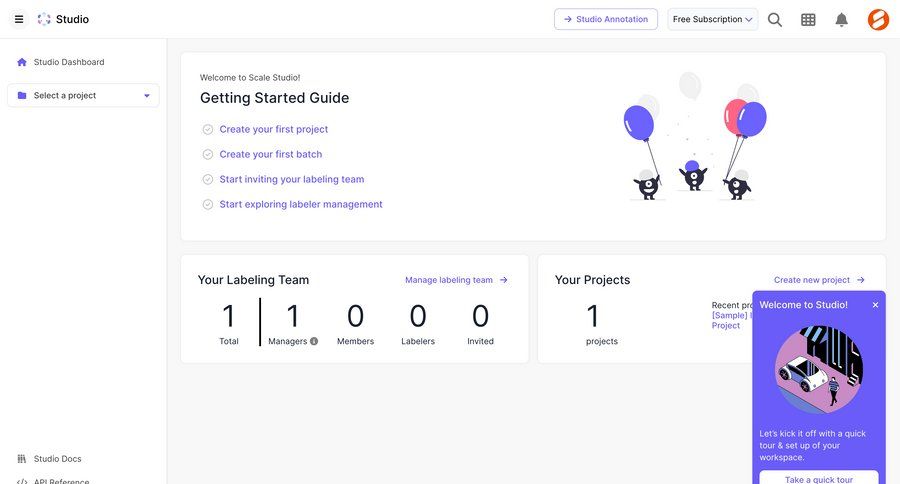Click arrow beside Create new project

(860, 280)
